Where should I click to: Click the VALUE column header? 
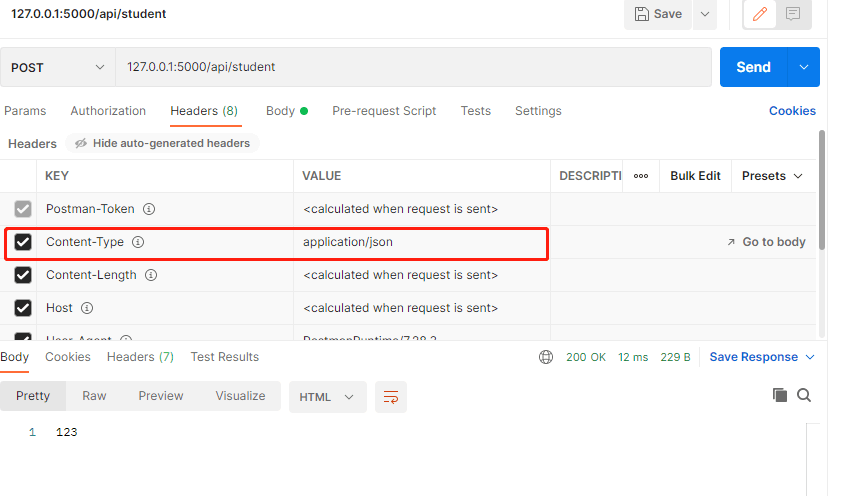321,176
